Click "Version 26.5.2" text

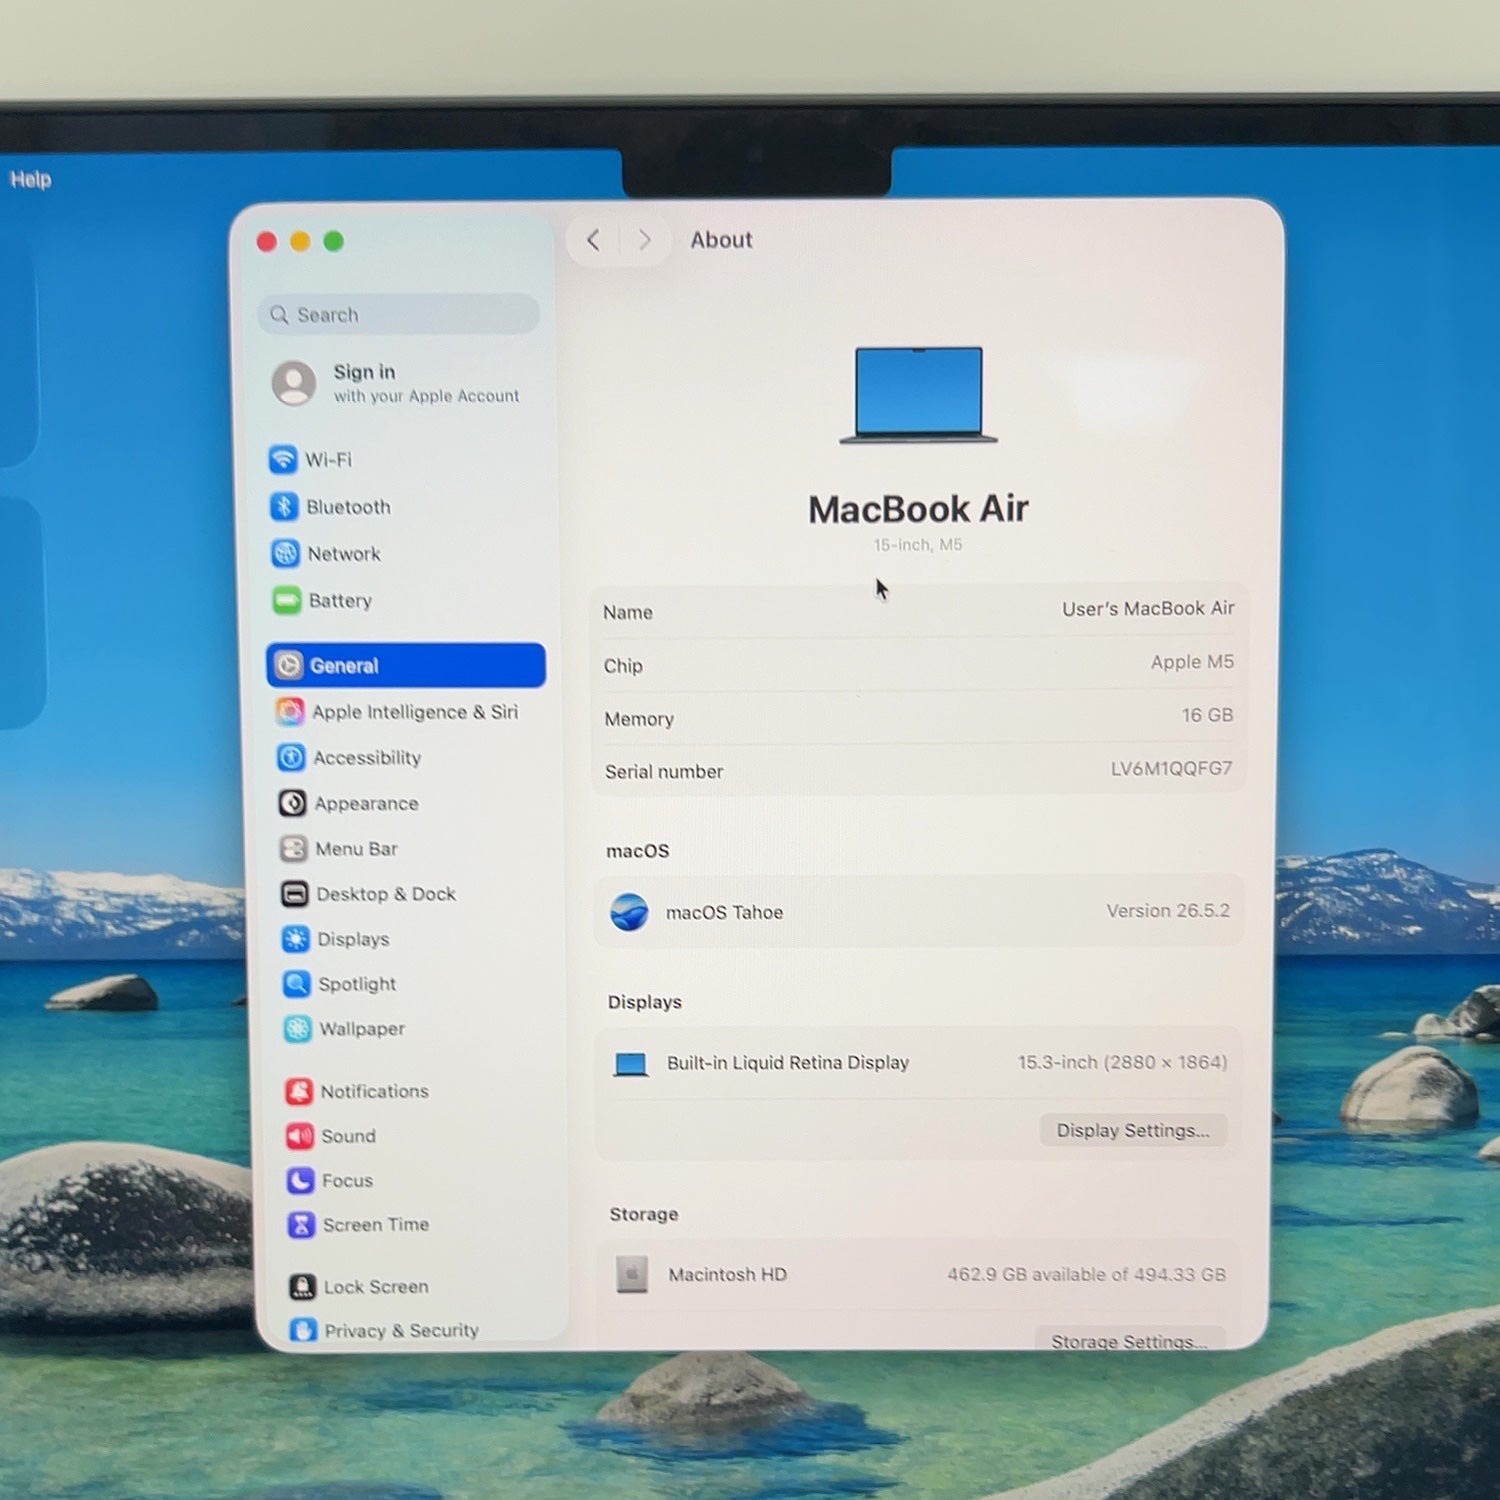[x=1168, y=910]
